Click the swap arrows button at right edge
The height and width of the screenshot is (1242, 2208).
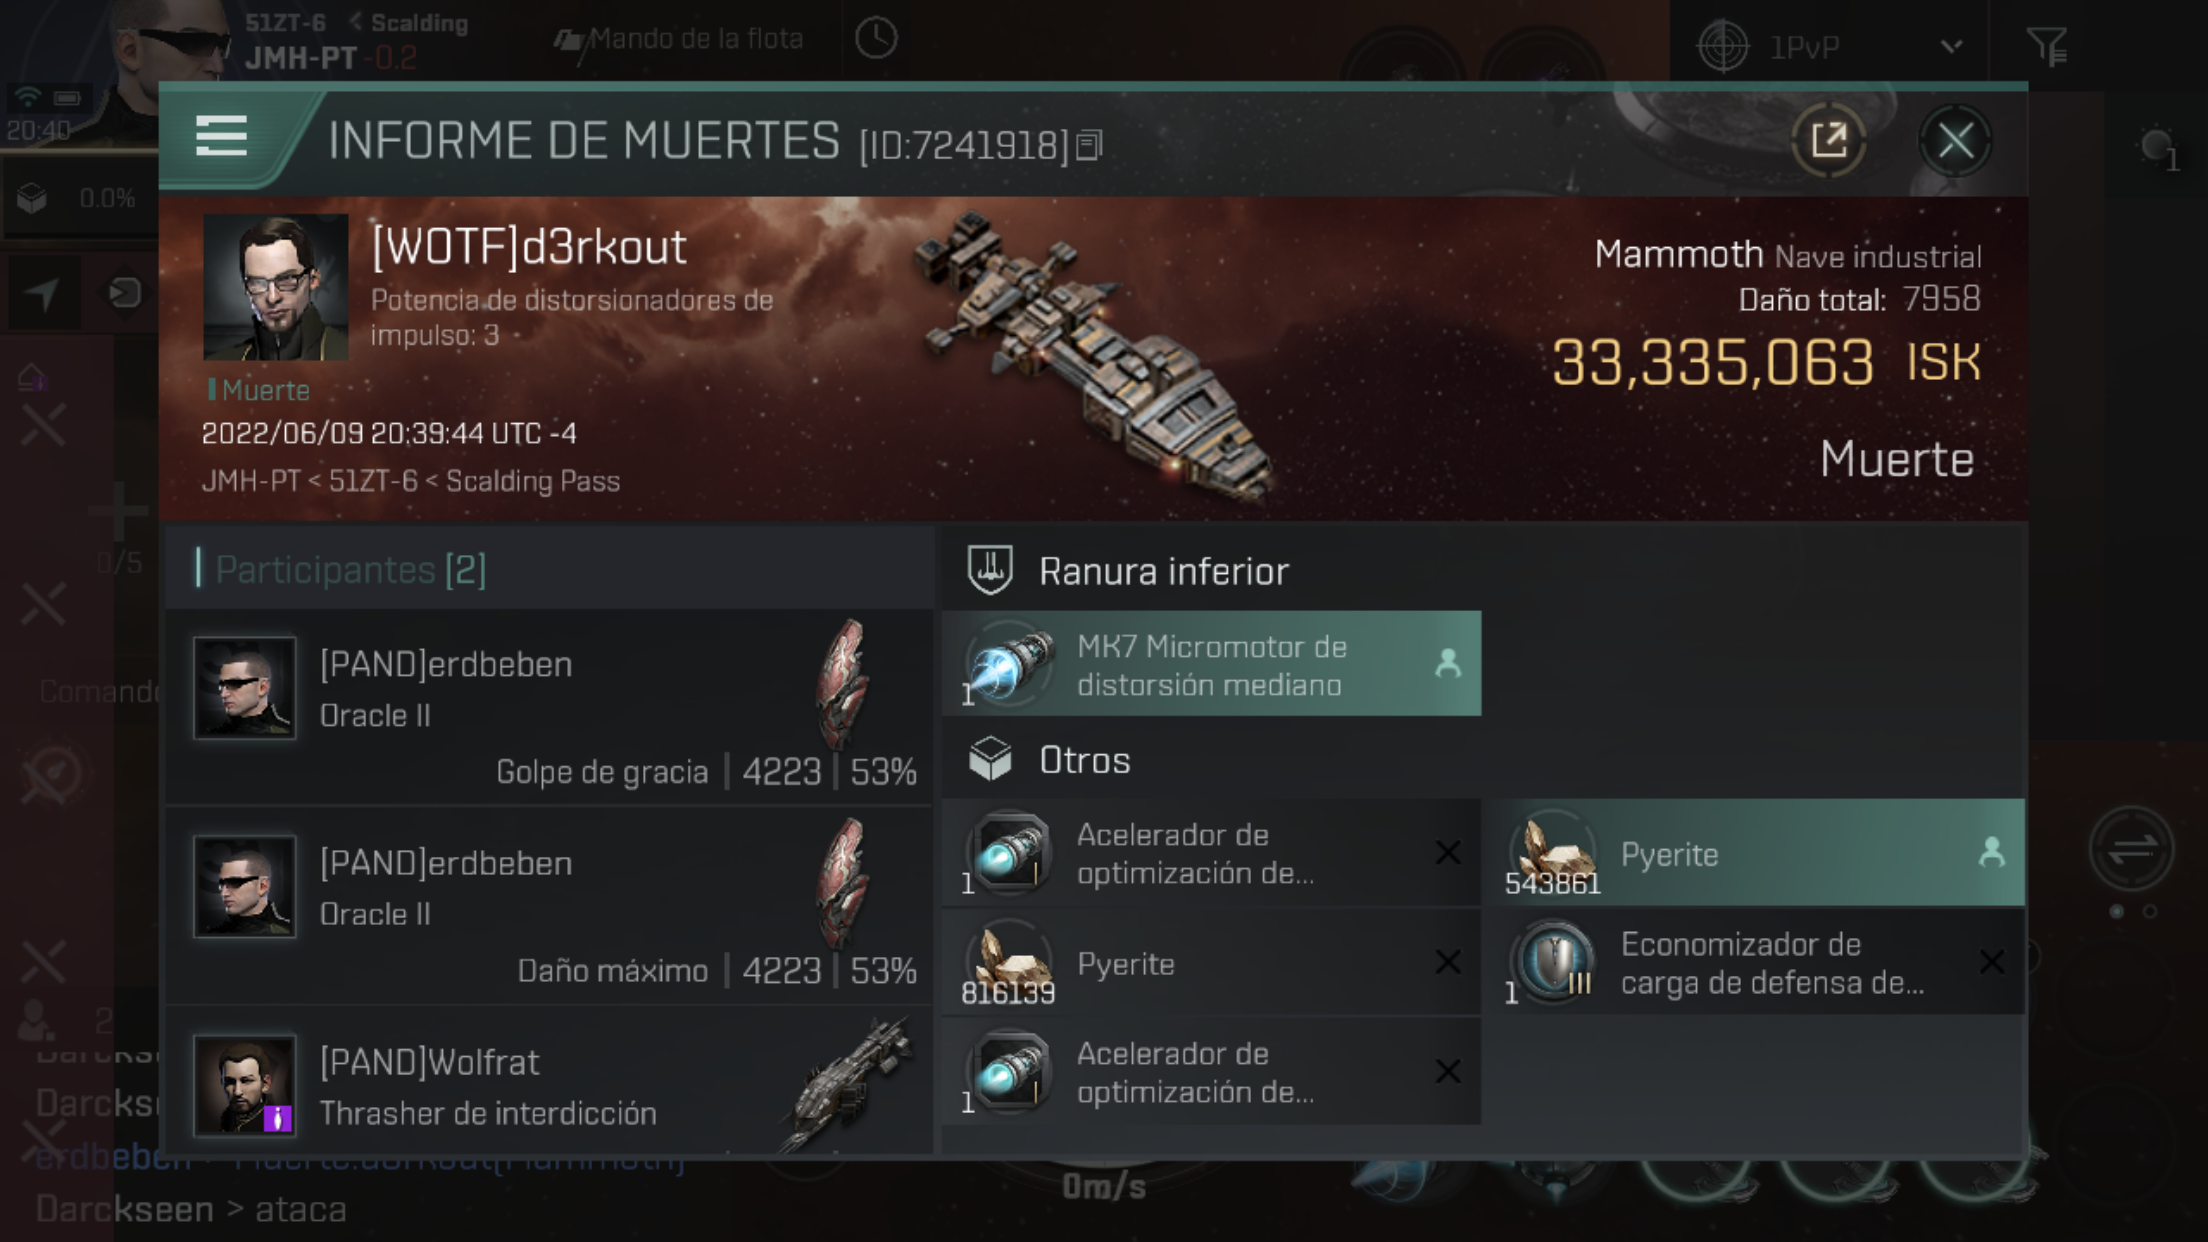(2131, 850)
